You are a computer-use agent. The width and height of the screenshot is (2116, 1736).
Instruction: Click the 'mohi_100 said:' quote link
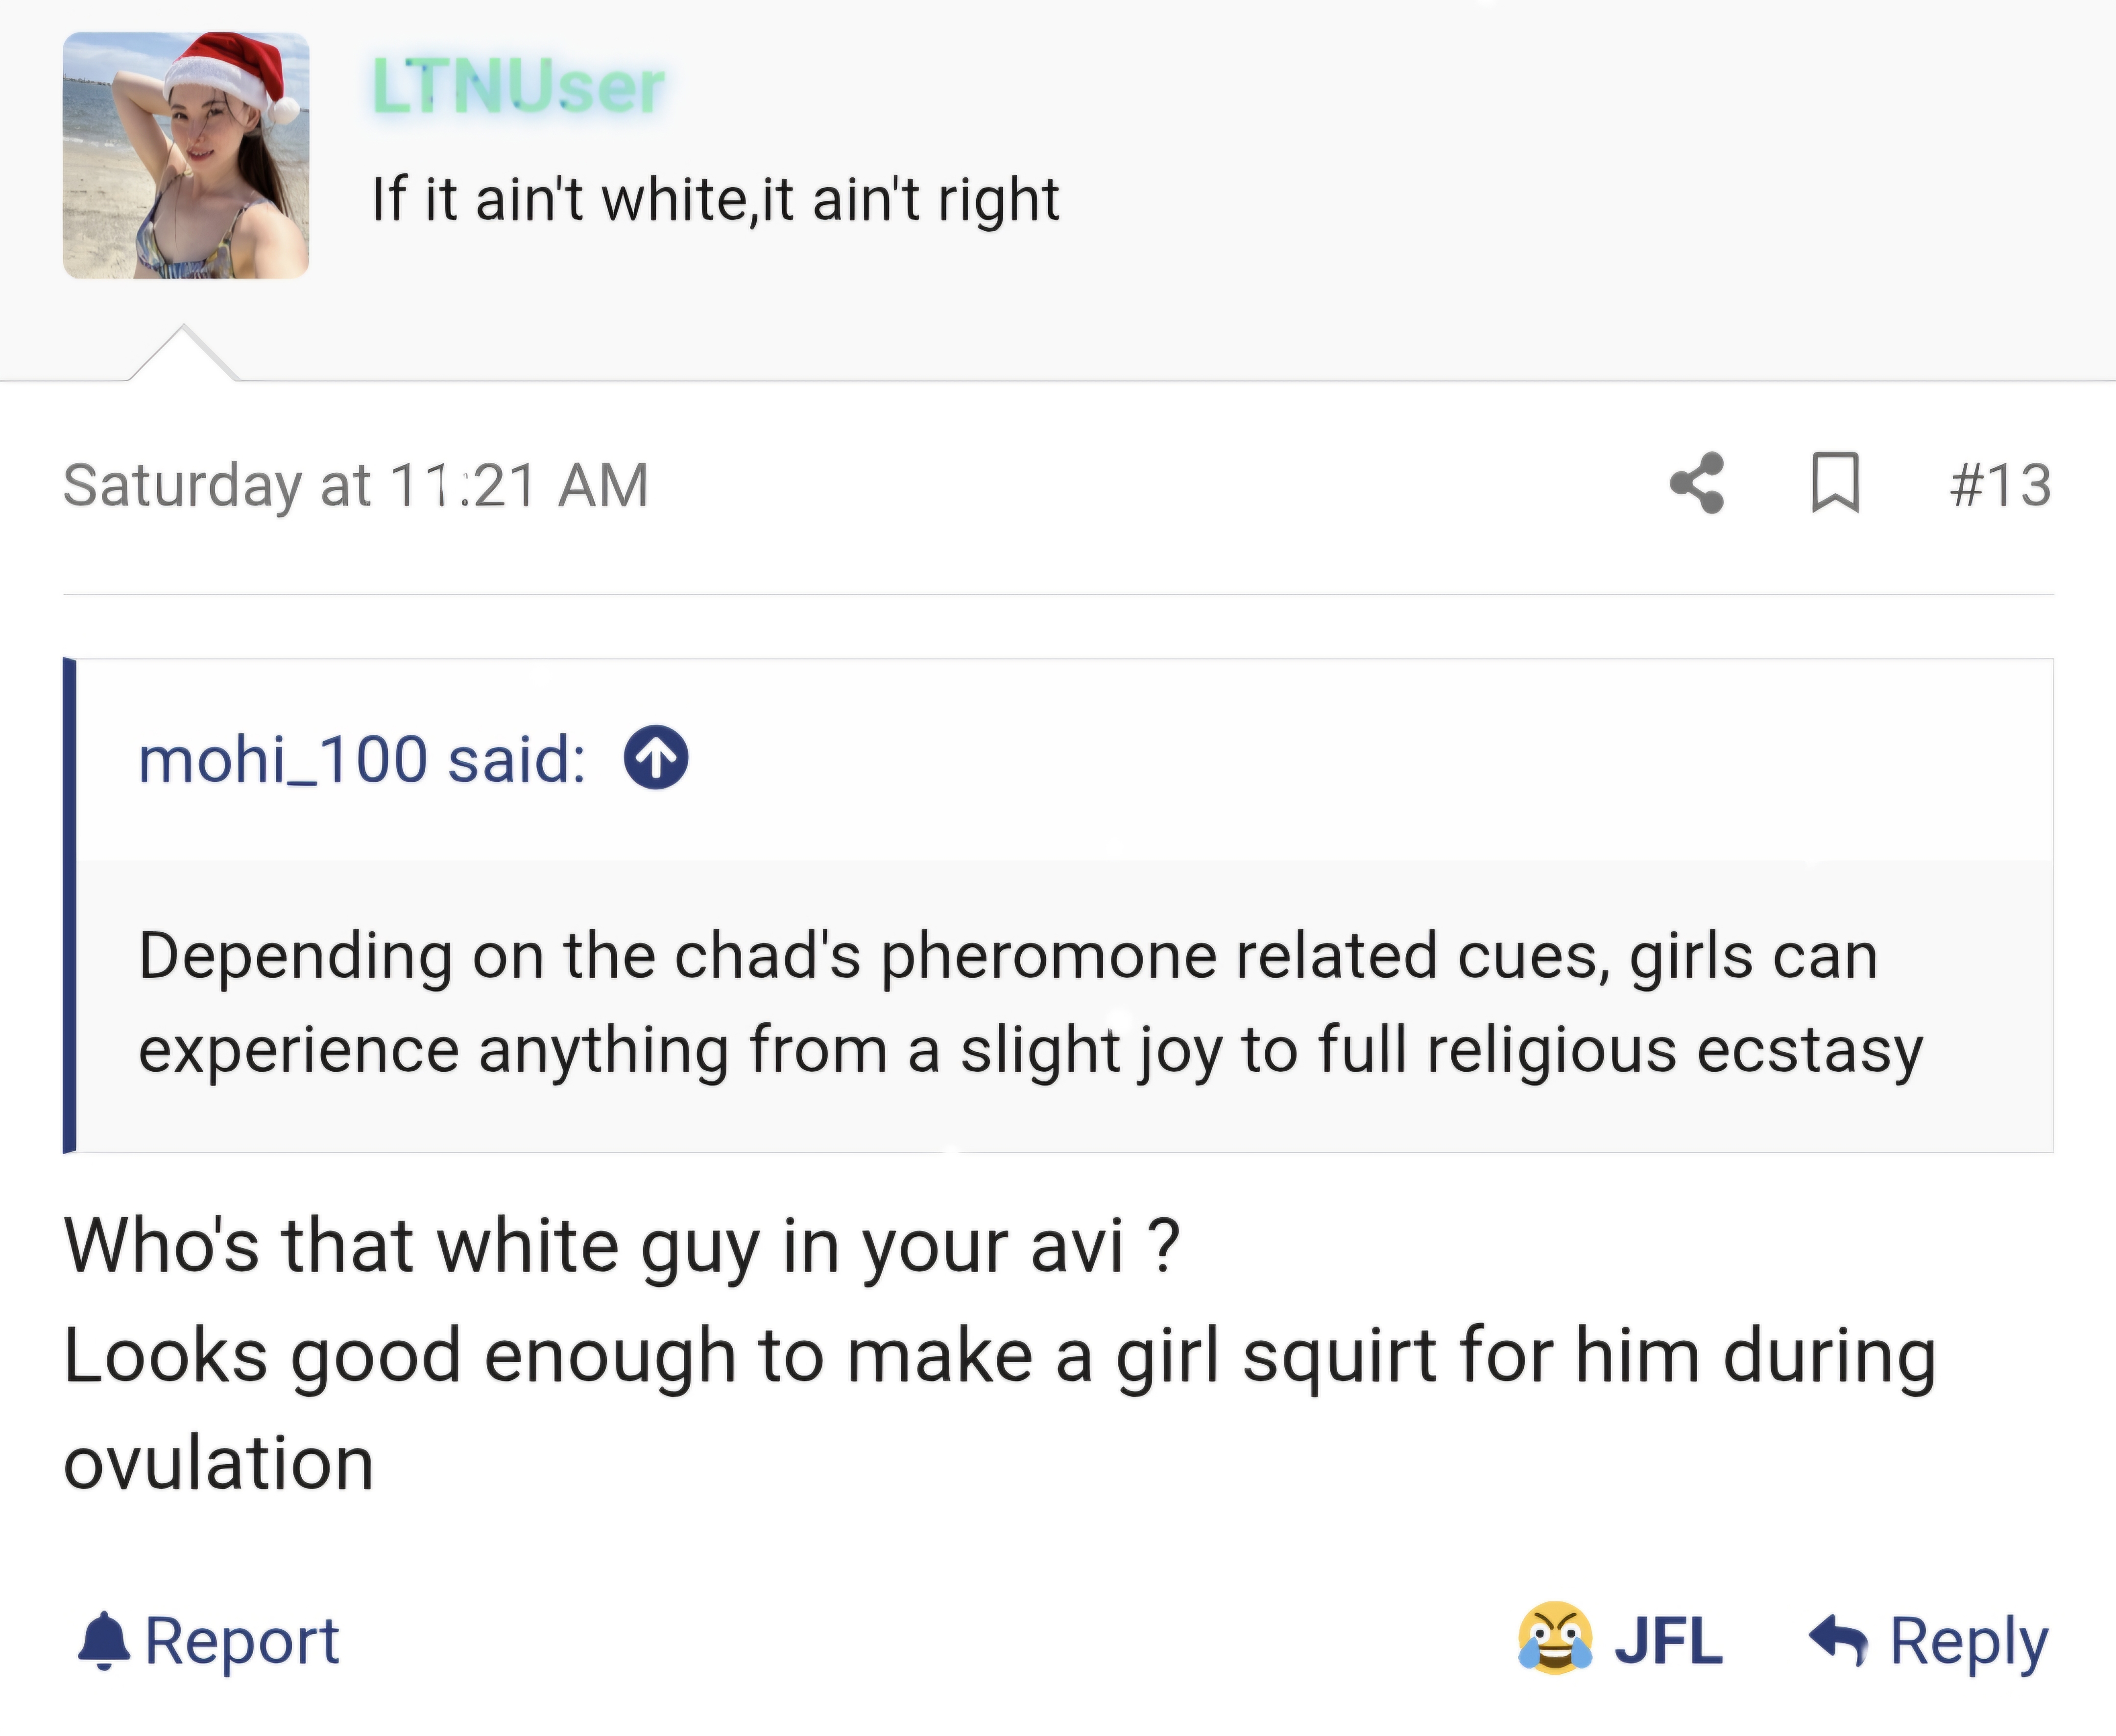362,759
